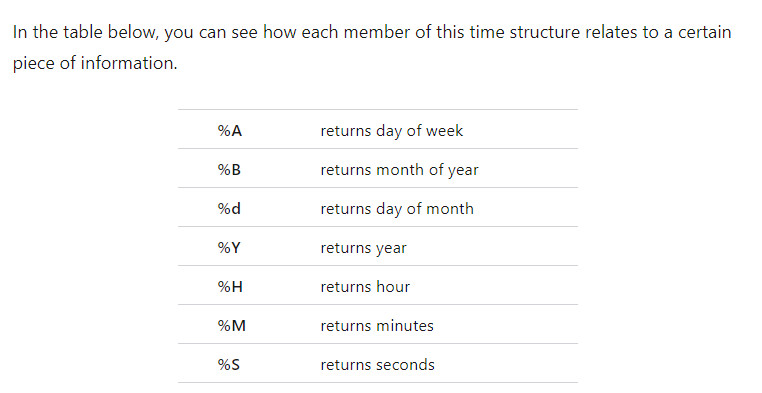Click the phrase 'In the table below'

(82, 32)
